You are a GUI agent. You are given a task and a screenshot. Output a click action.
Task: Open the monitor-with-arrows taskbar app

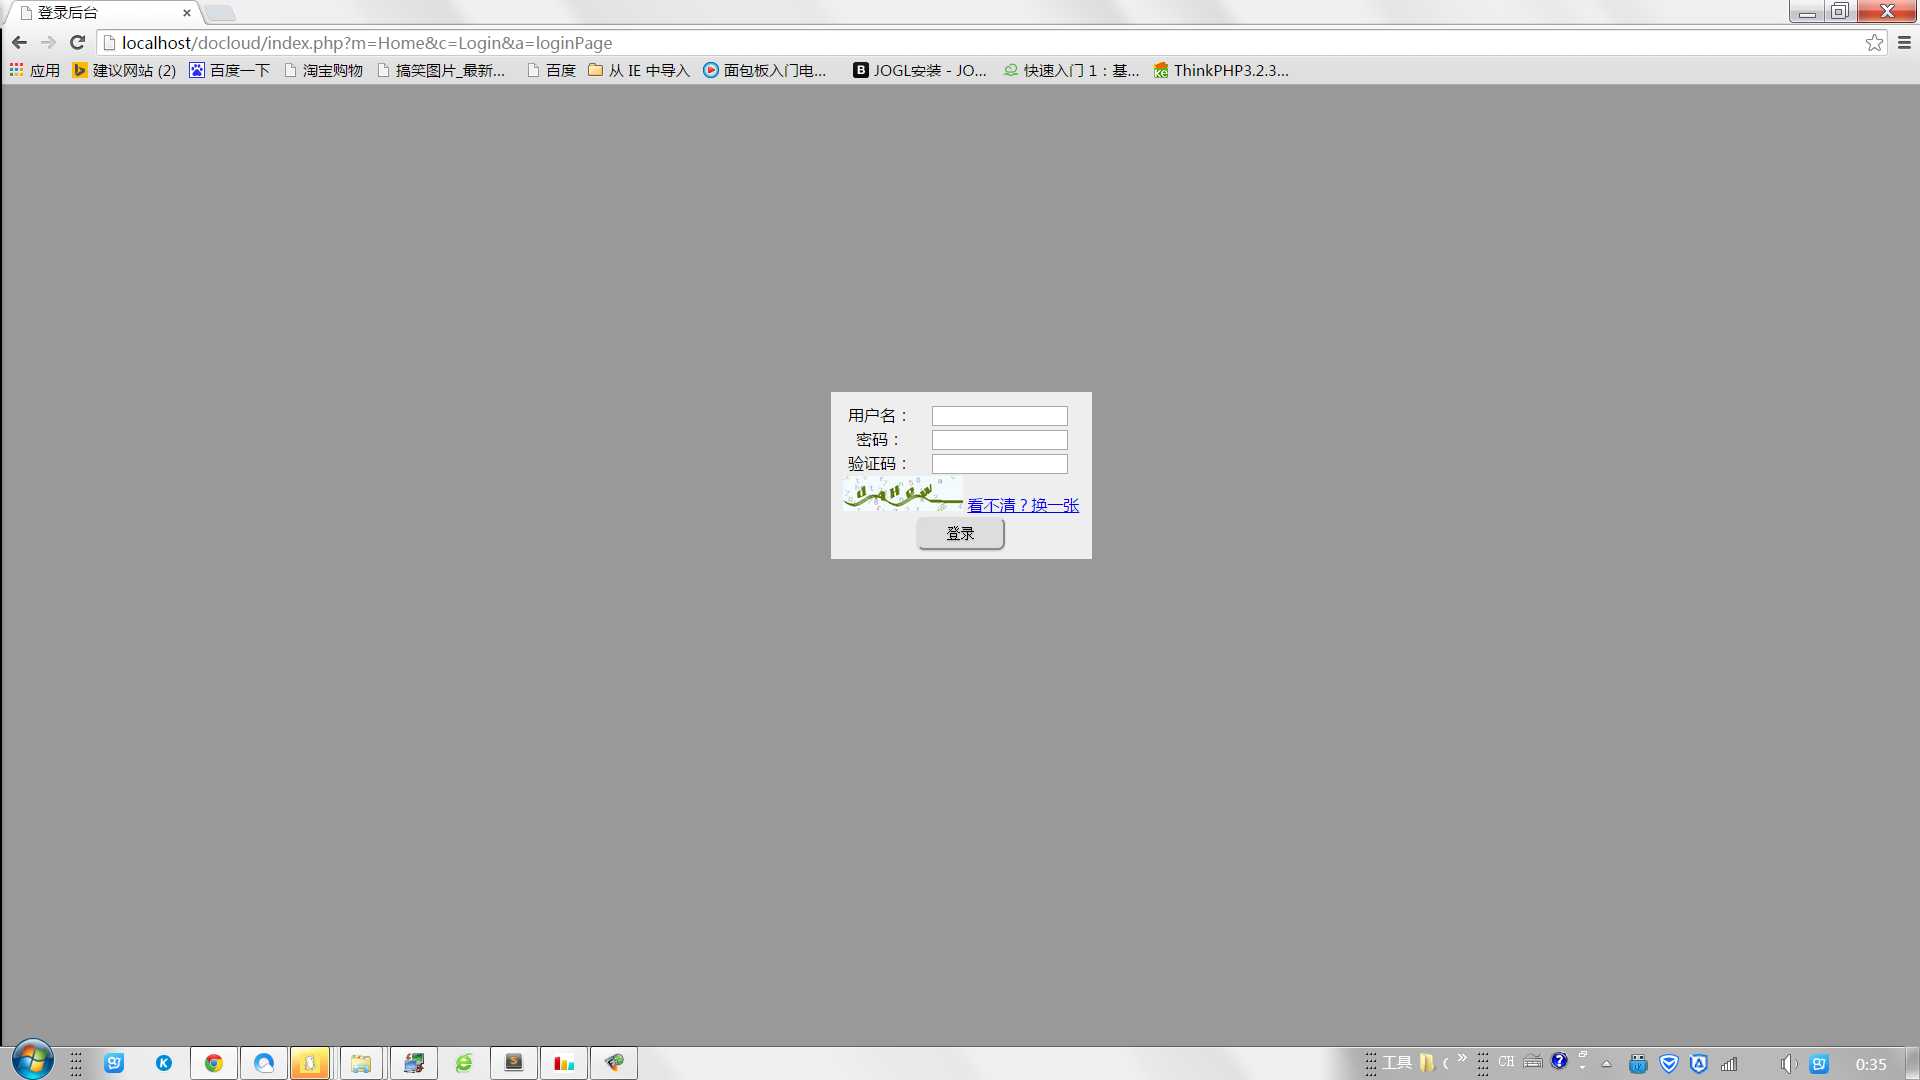[x=414, y=1063]
